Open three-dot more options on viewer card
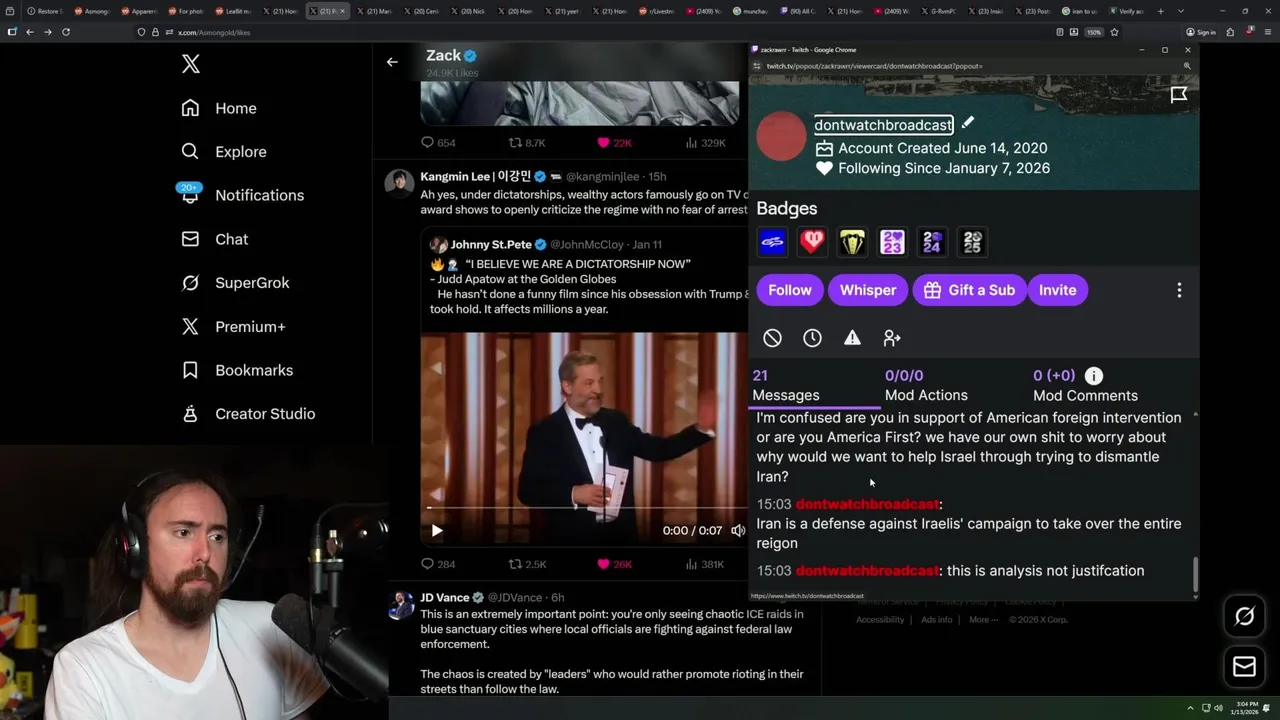The image size is (1280, 720). tap(1179, 290)
